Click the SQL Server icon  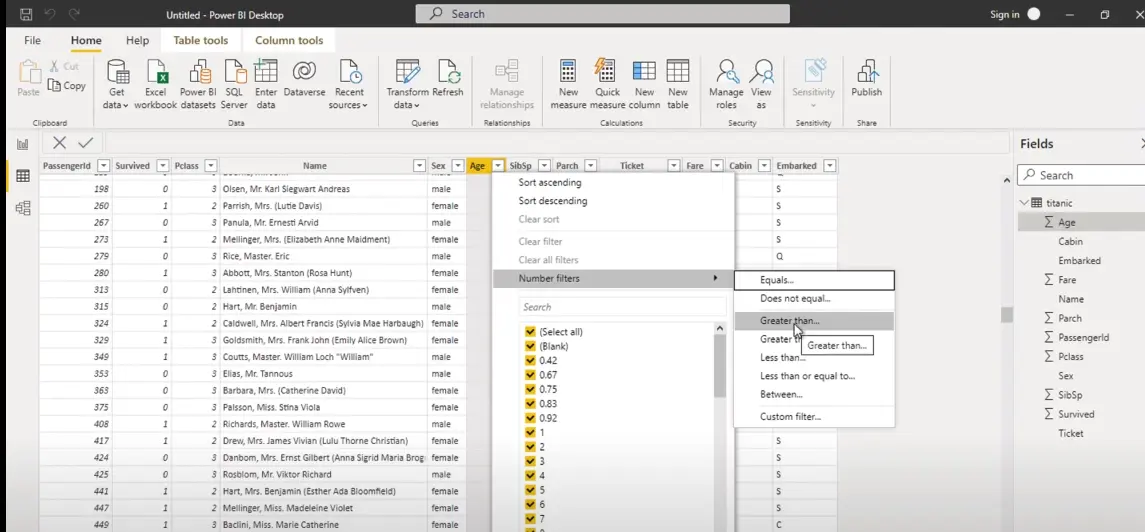(x=234, y=72)
